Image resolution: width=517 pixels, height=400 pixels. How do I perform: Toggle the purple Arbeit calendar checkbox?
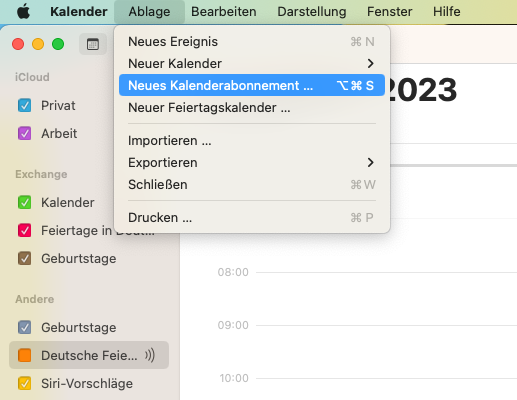pos(25,134)
